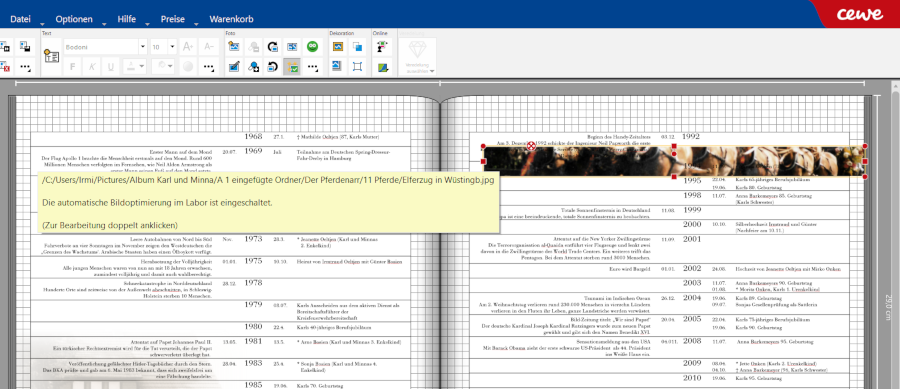Image resolution: width=900 pixels, height=389 pixels.
Task: Rotate photo counterclockwise
Action: [x=273, y=67]
